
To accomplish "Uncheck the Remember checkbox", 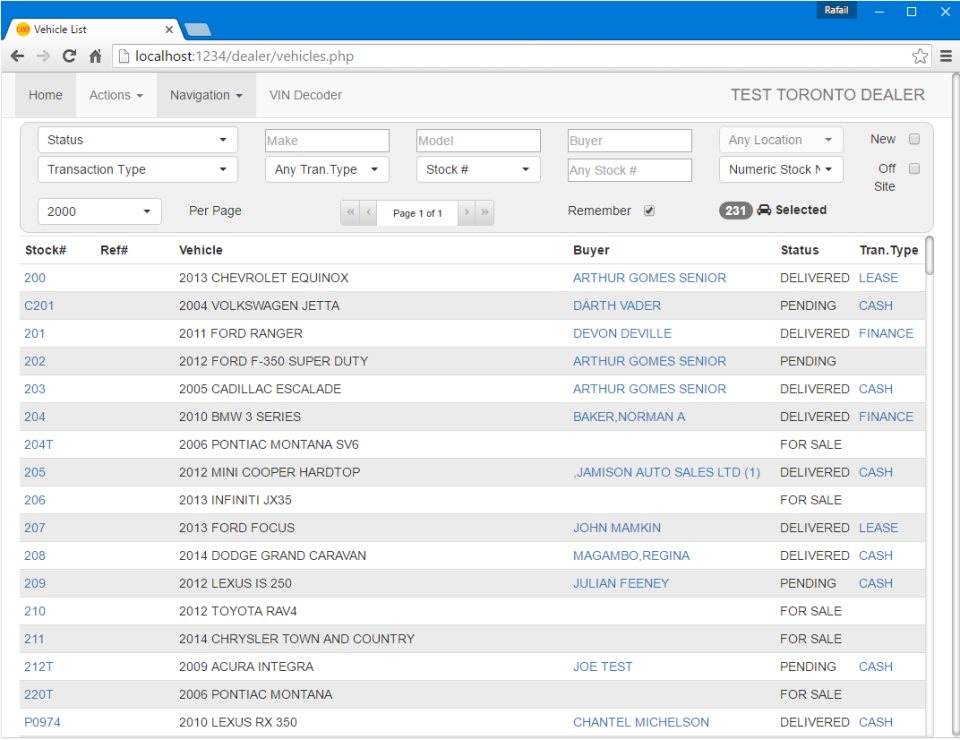I will (649, 211).
